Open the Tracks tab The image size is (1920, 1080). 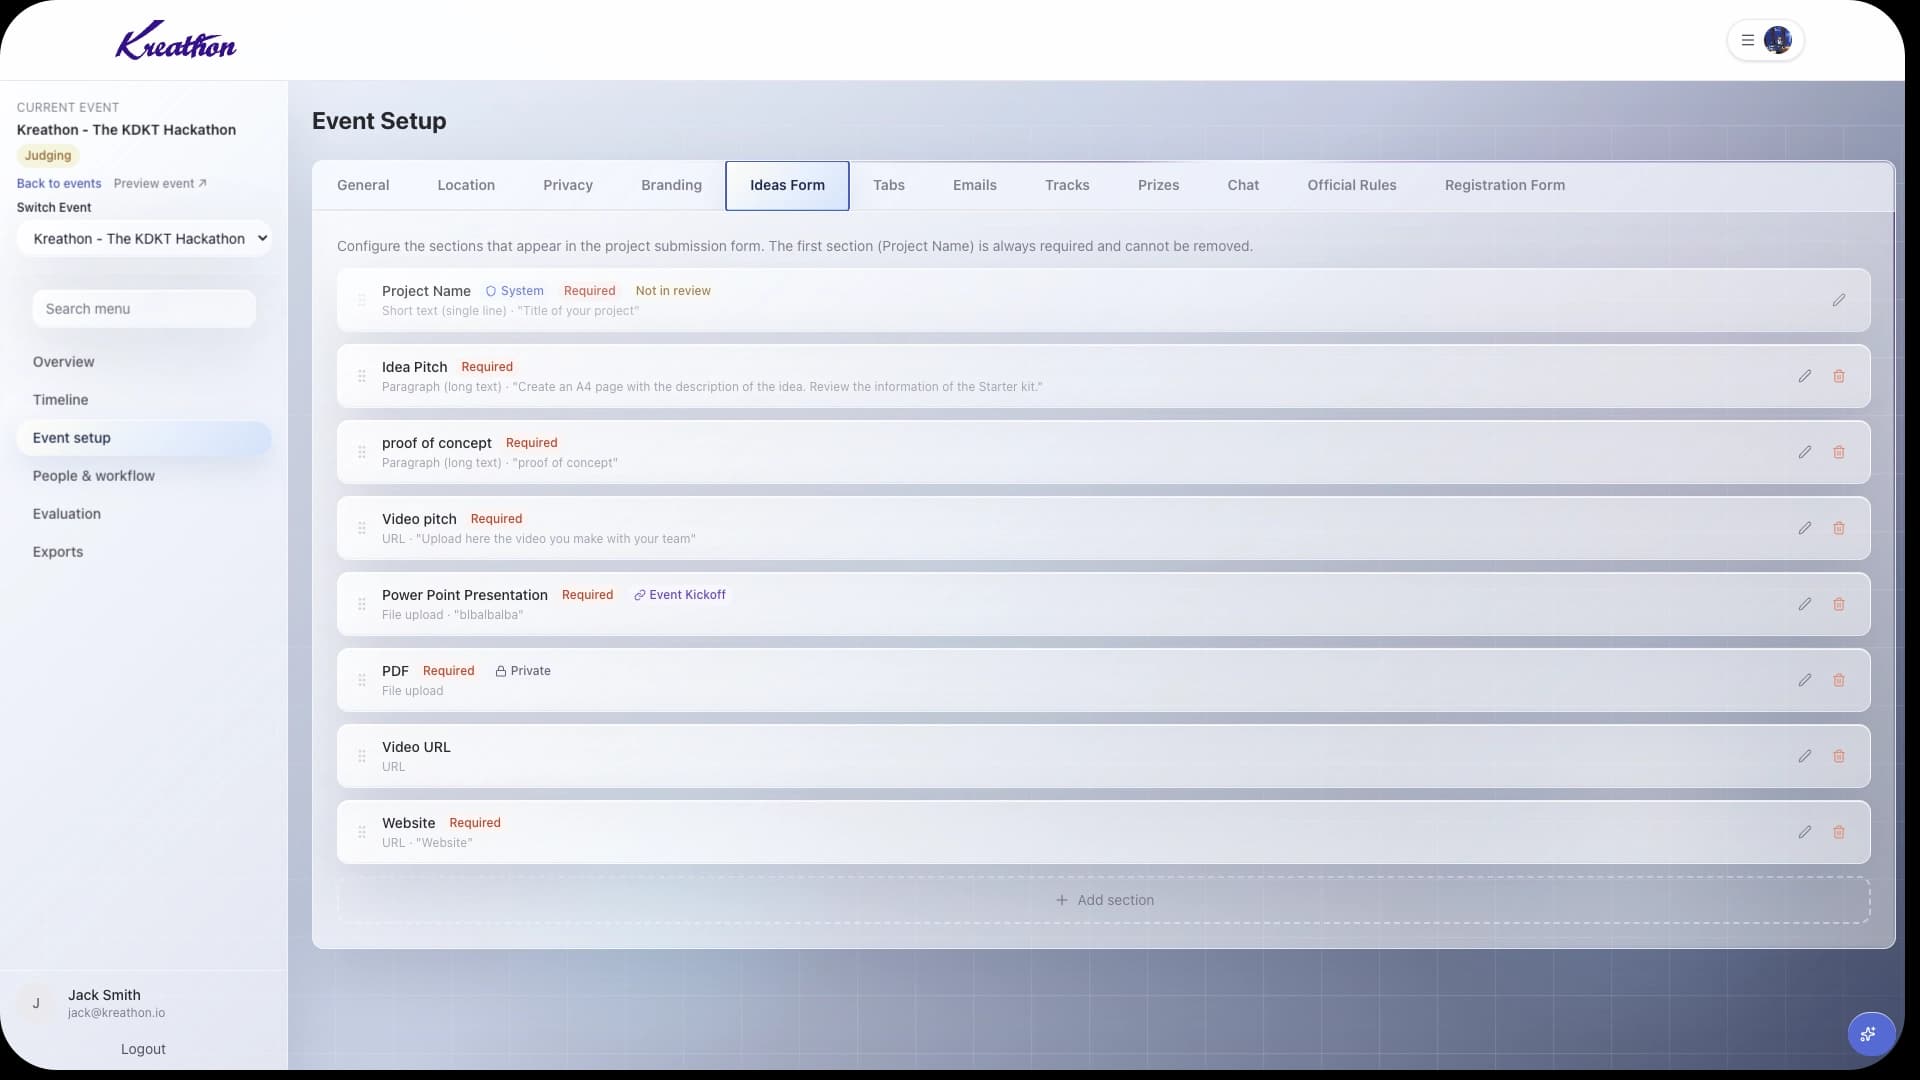1067,185
